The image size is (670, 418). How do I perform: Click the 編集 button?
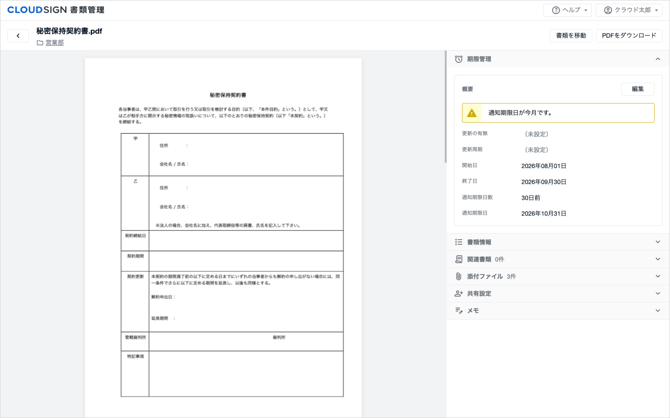tap(638, 89)
